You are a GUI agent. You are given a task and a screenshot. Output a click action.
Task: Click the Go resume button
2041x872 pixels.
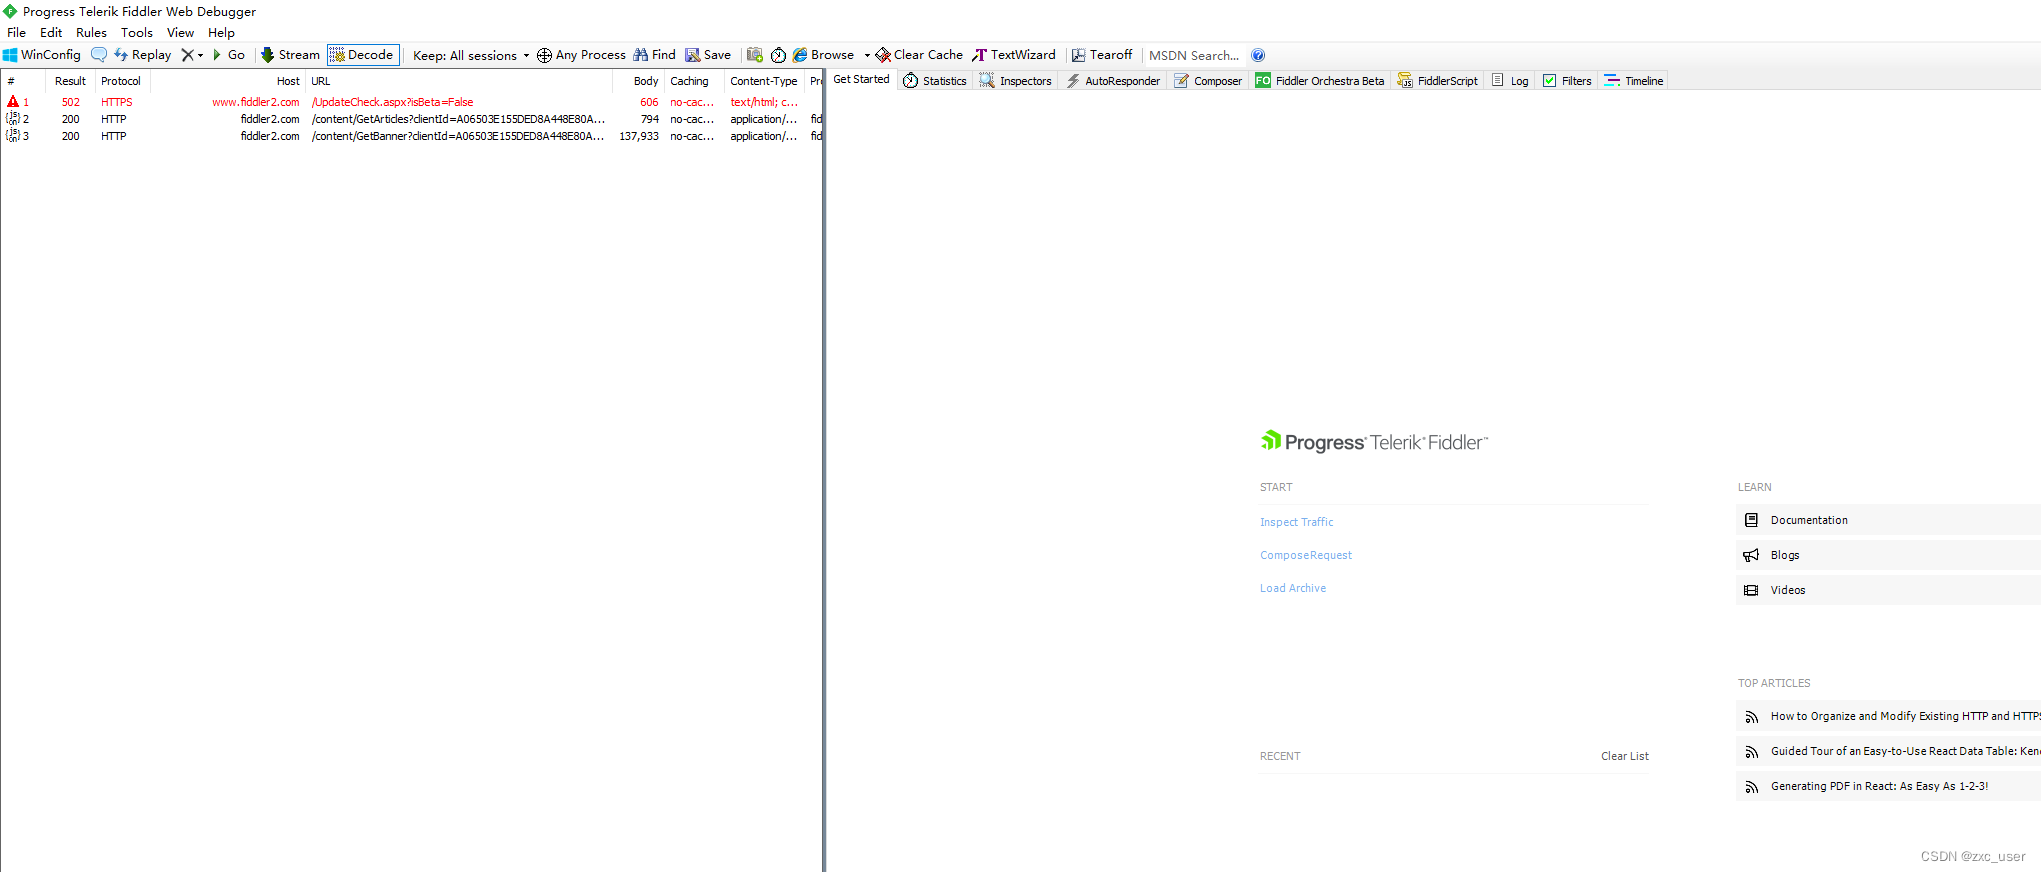pos(229,55)
